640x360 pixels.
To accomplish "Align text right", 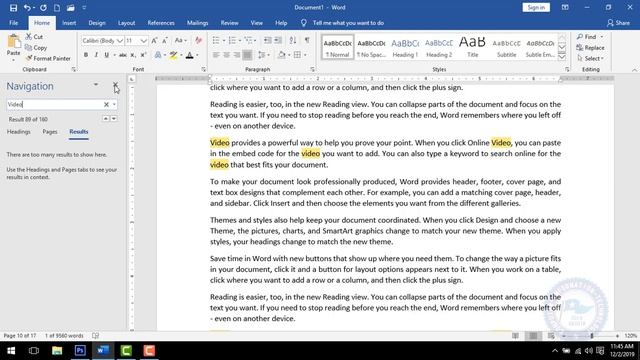I will click(x=237, y=55).
